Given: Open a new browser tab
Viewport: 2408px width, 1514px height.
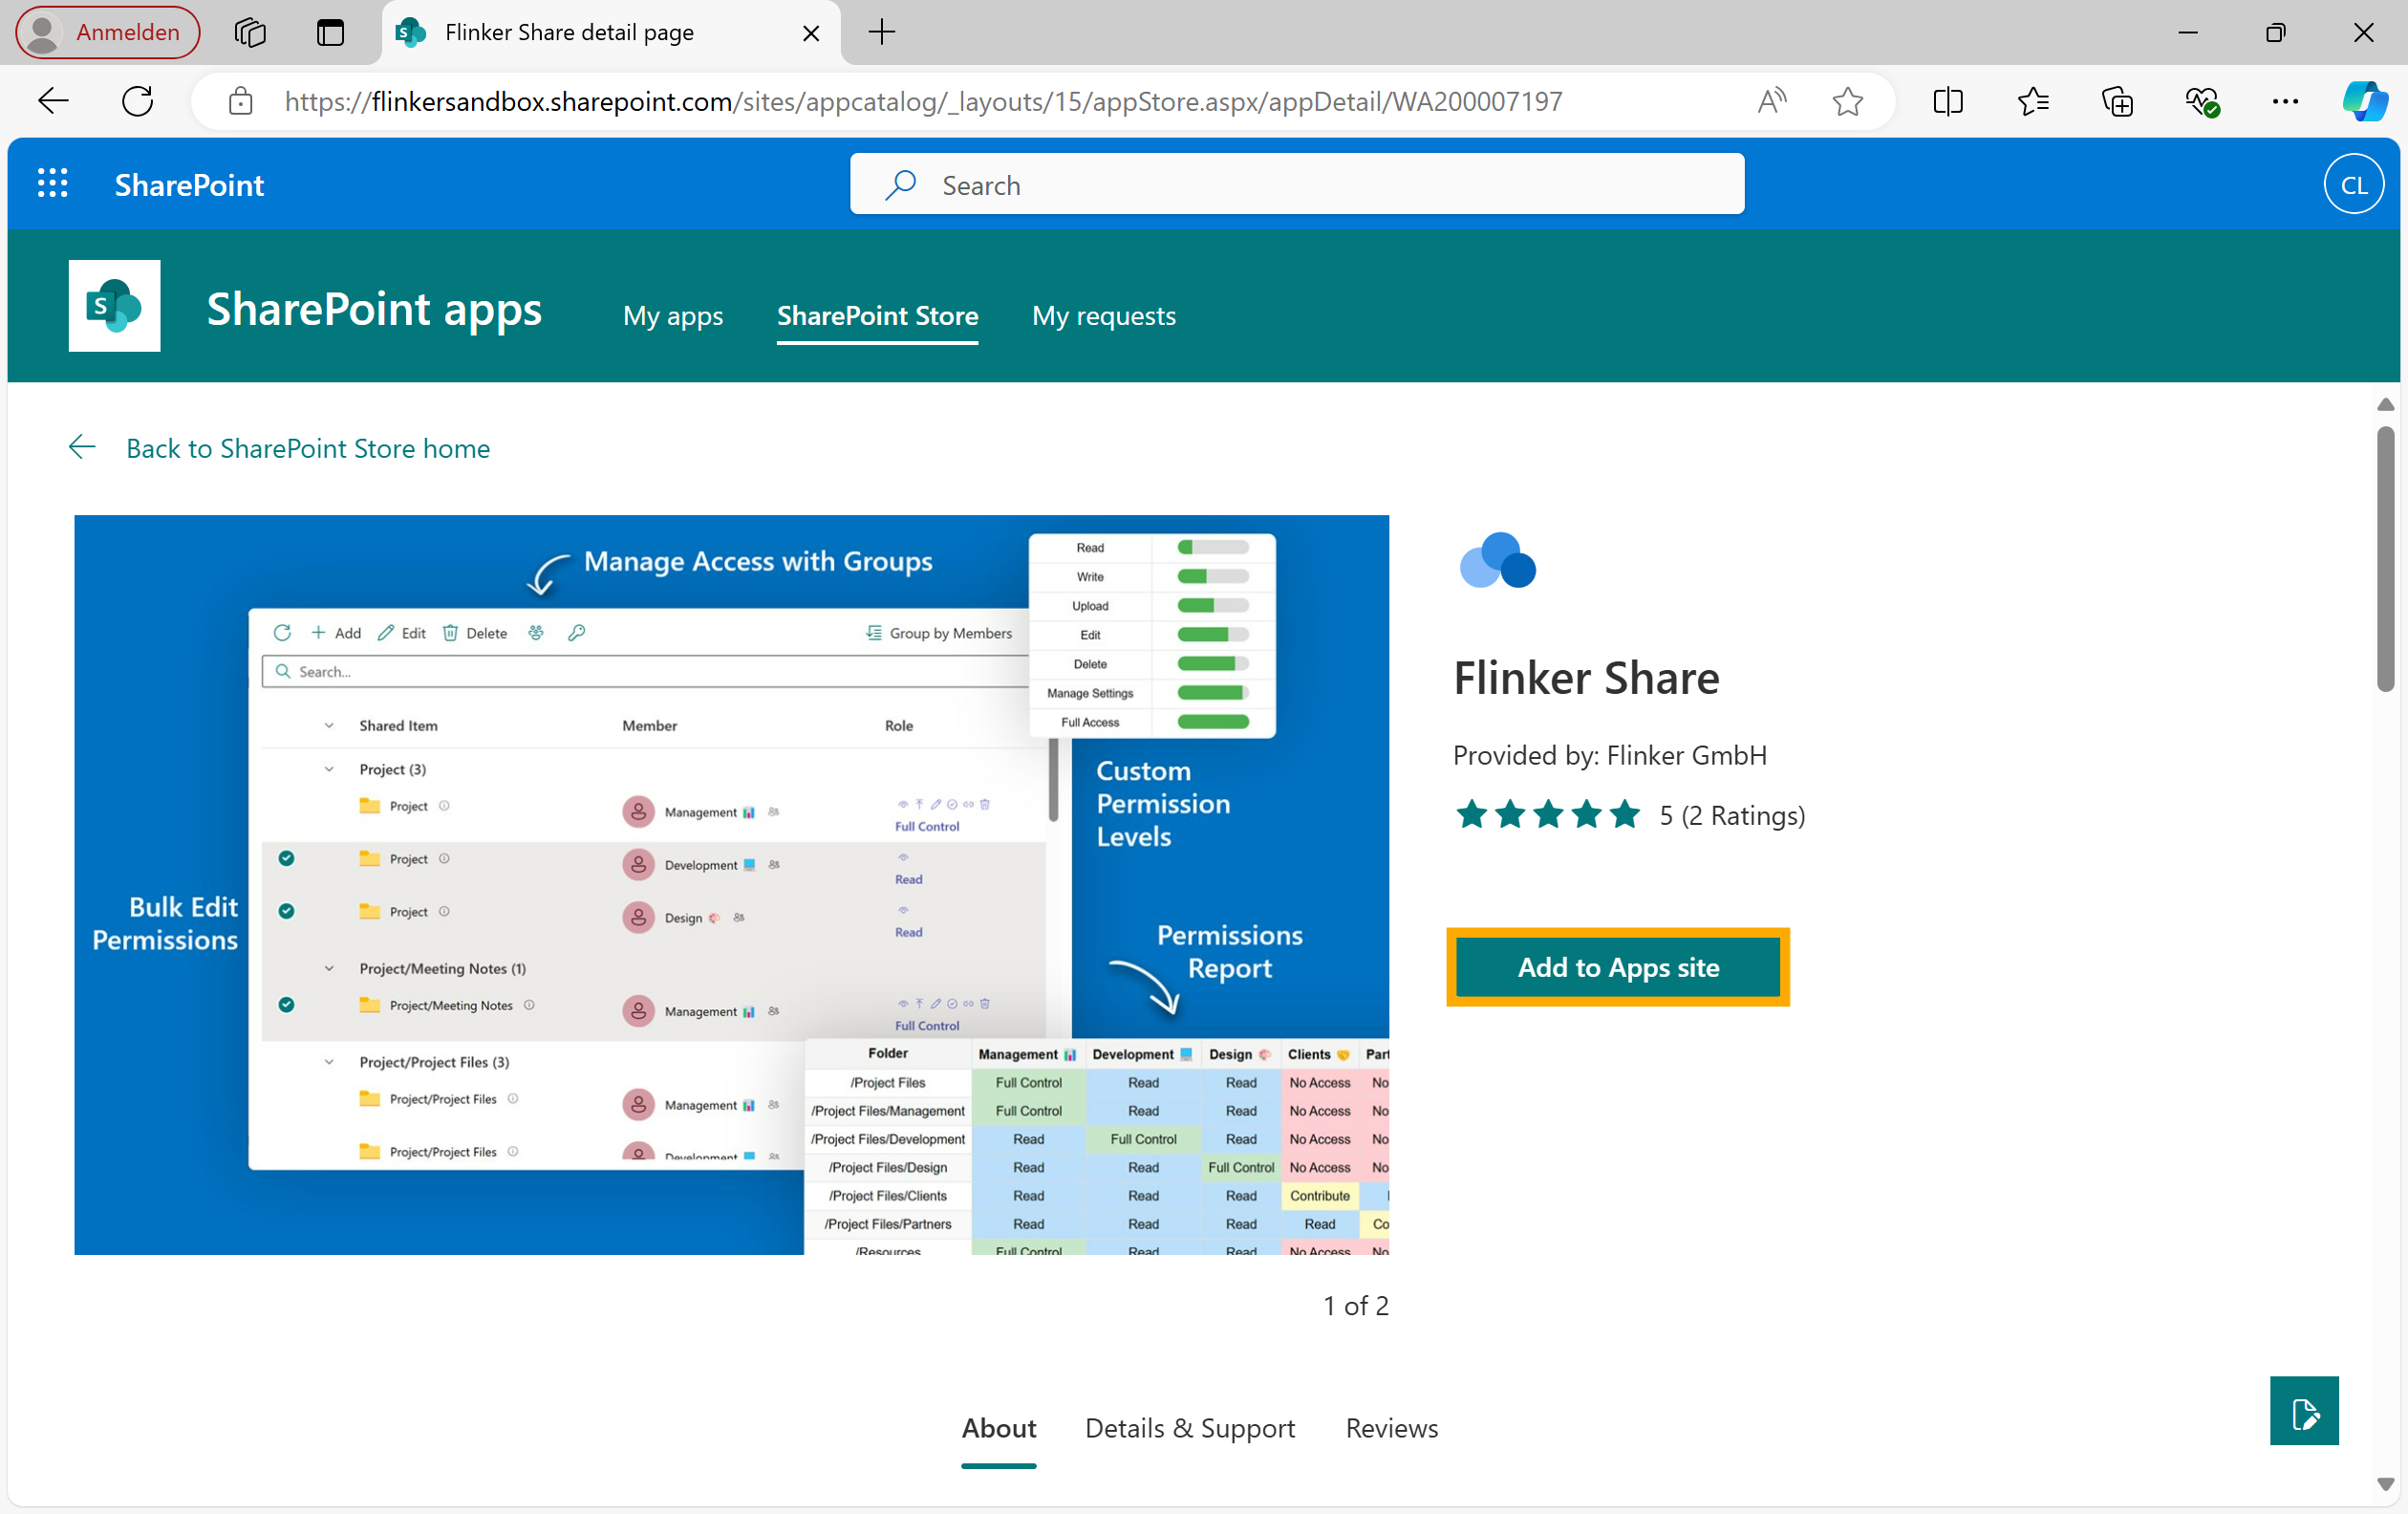Looking at the screenshot, I should point(881,32).
